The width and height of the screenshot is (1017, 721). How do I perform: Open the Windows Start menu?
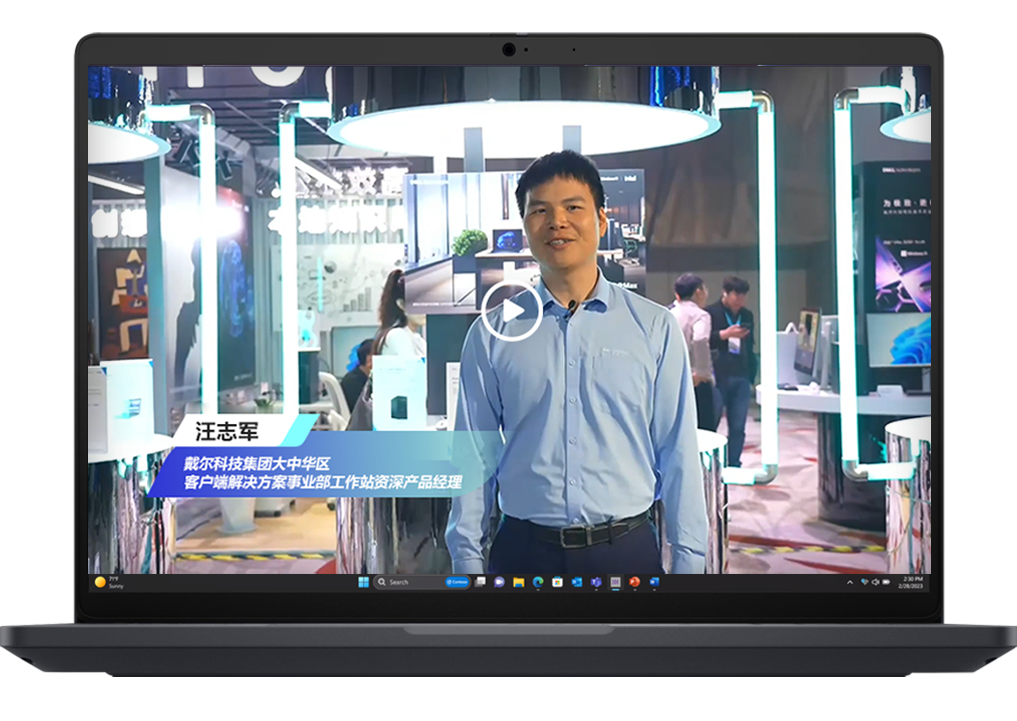coord(363,582)
